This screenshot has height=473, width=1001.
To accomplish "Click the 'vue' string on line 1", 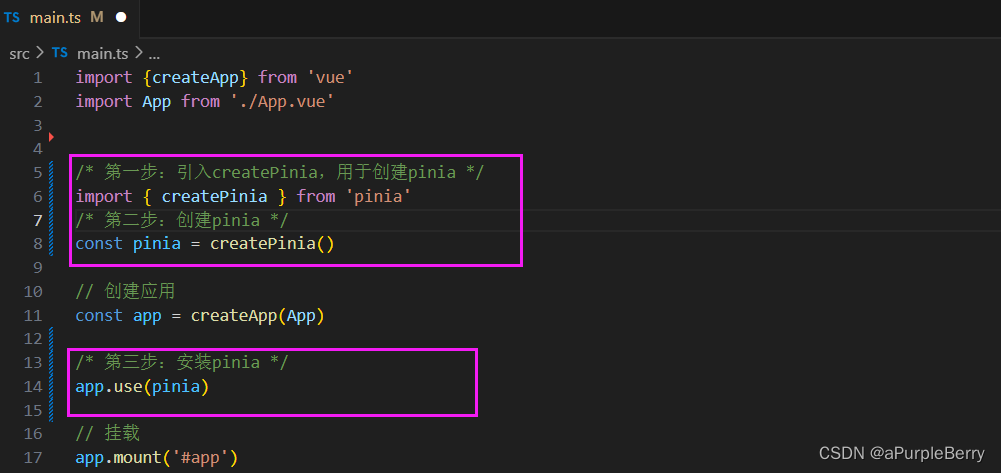I will click(x=330, y=78).
